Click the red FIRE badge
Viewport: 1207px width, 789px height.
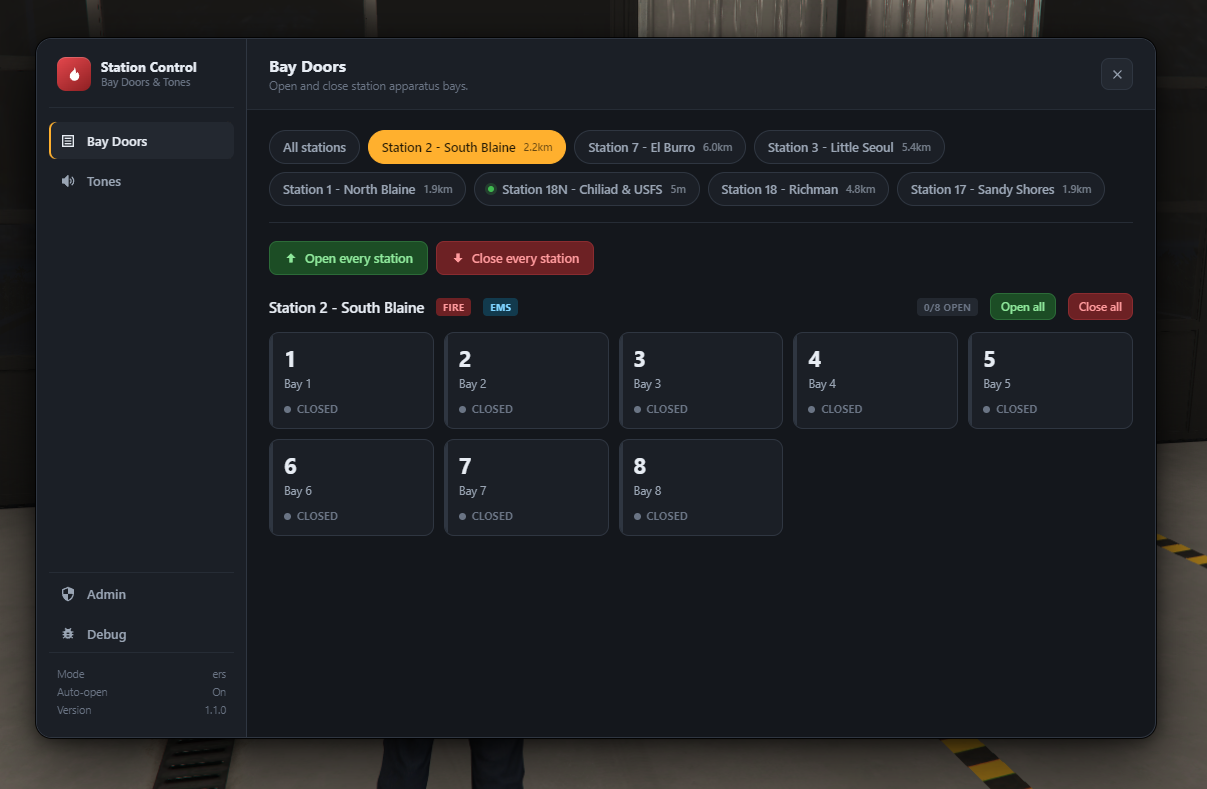coord(453,307)
